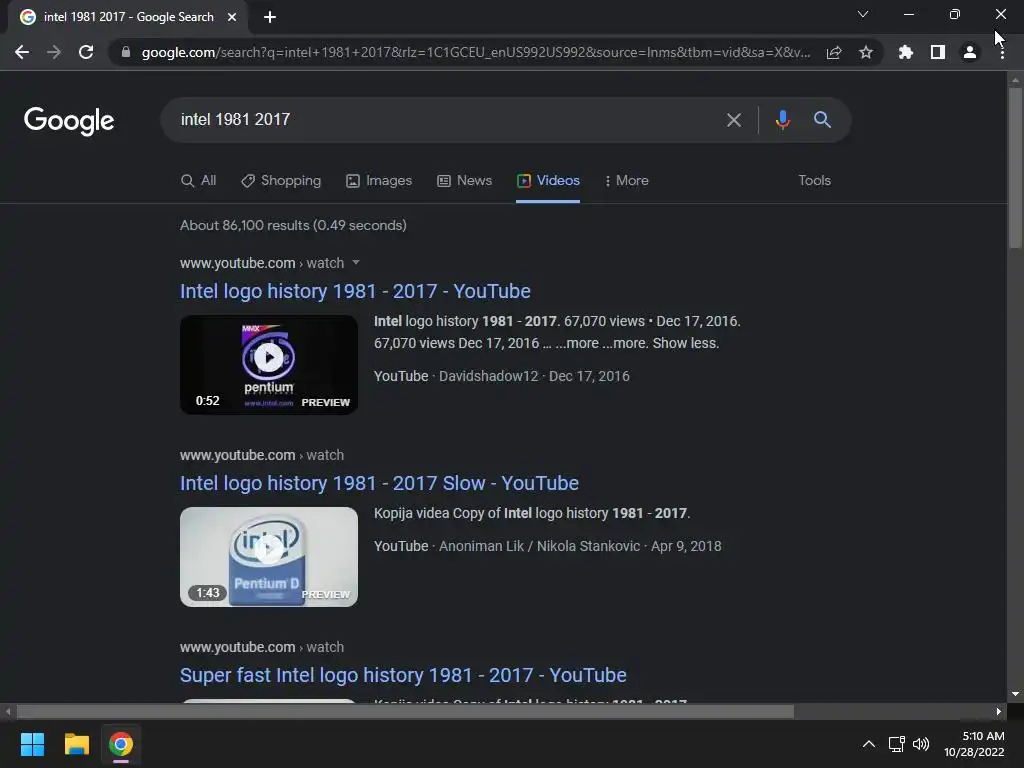Select the Videos tab

[548, 180]
